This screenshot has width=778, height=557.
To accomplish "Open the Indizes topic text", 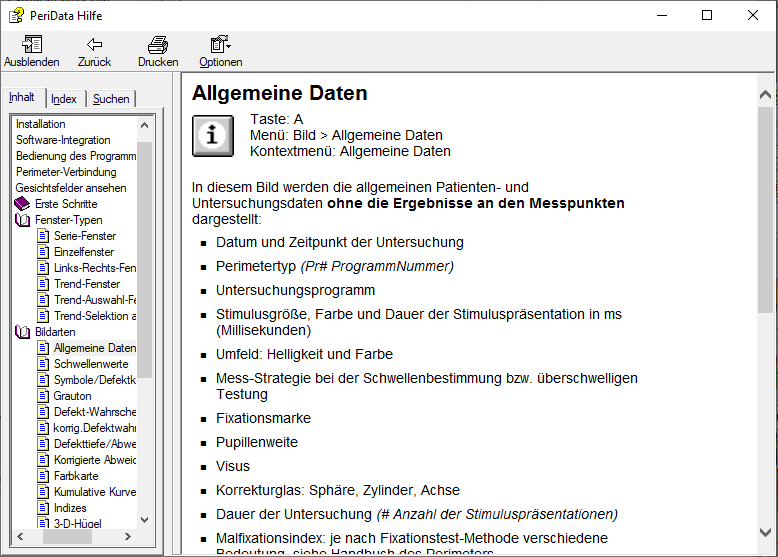I will point(70,507).
